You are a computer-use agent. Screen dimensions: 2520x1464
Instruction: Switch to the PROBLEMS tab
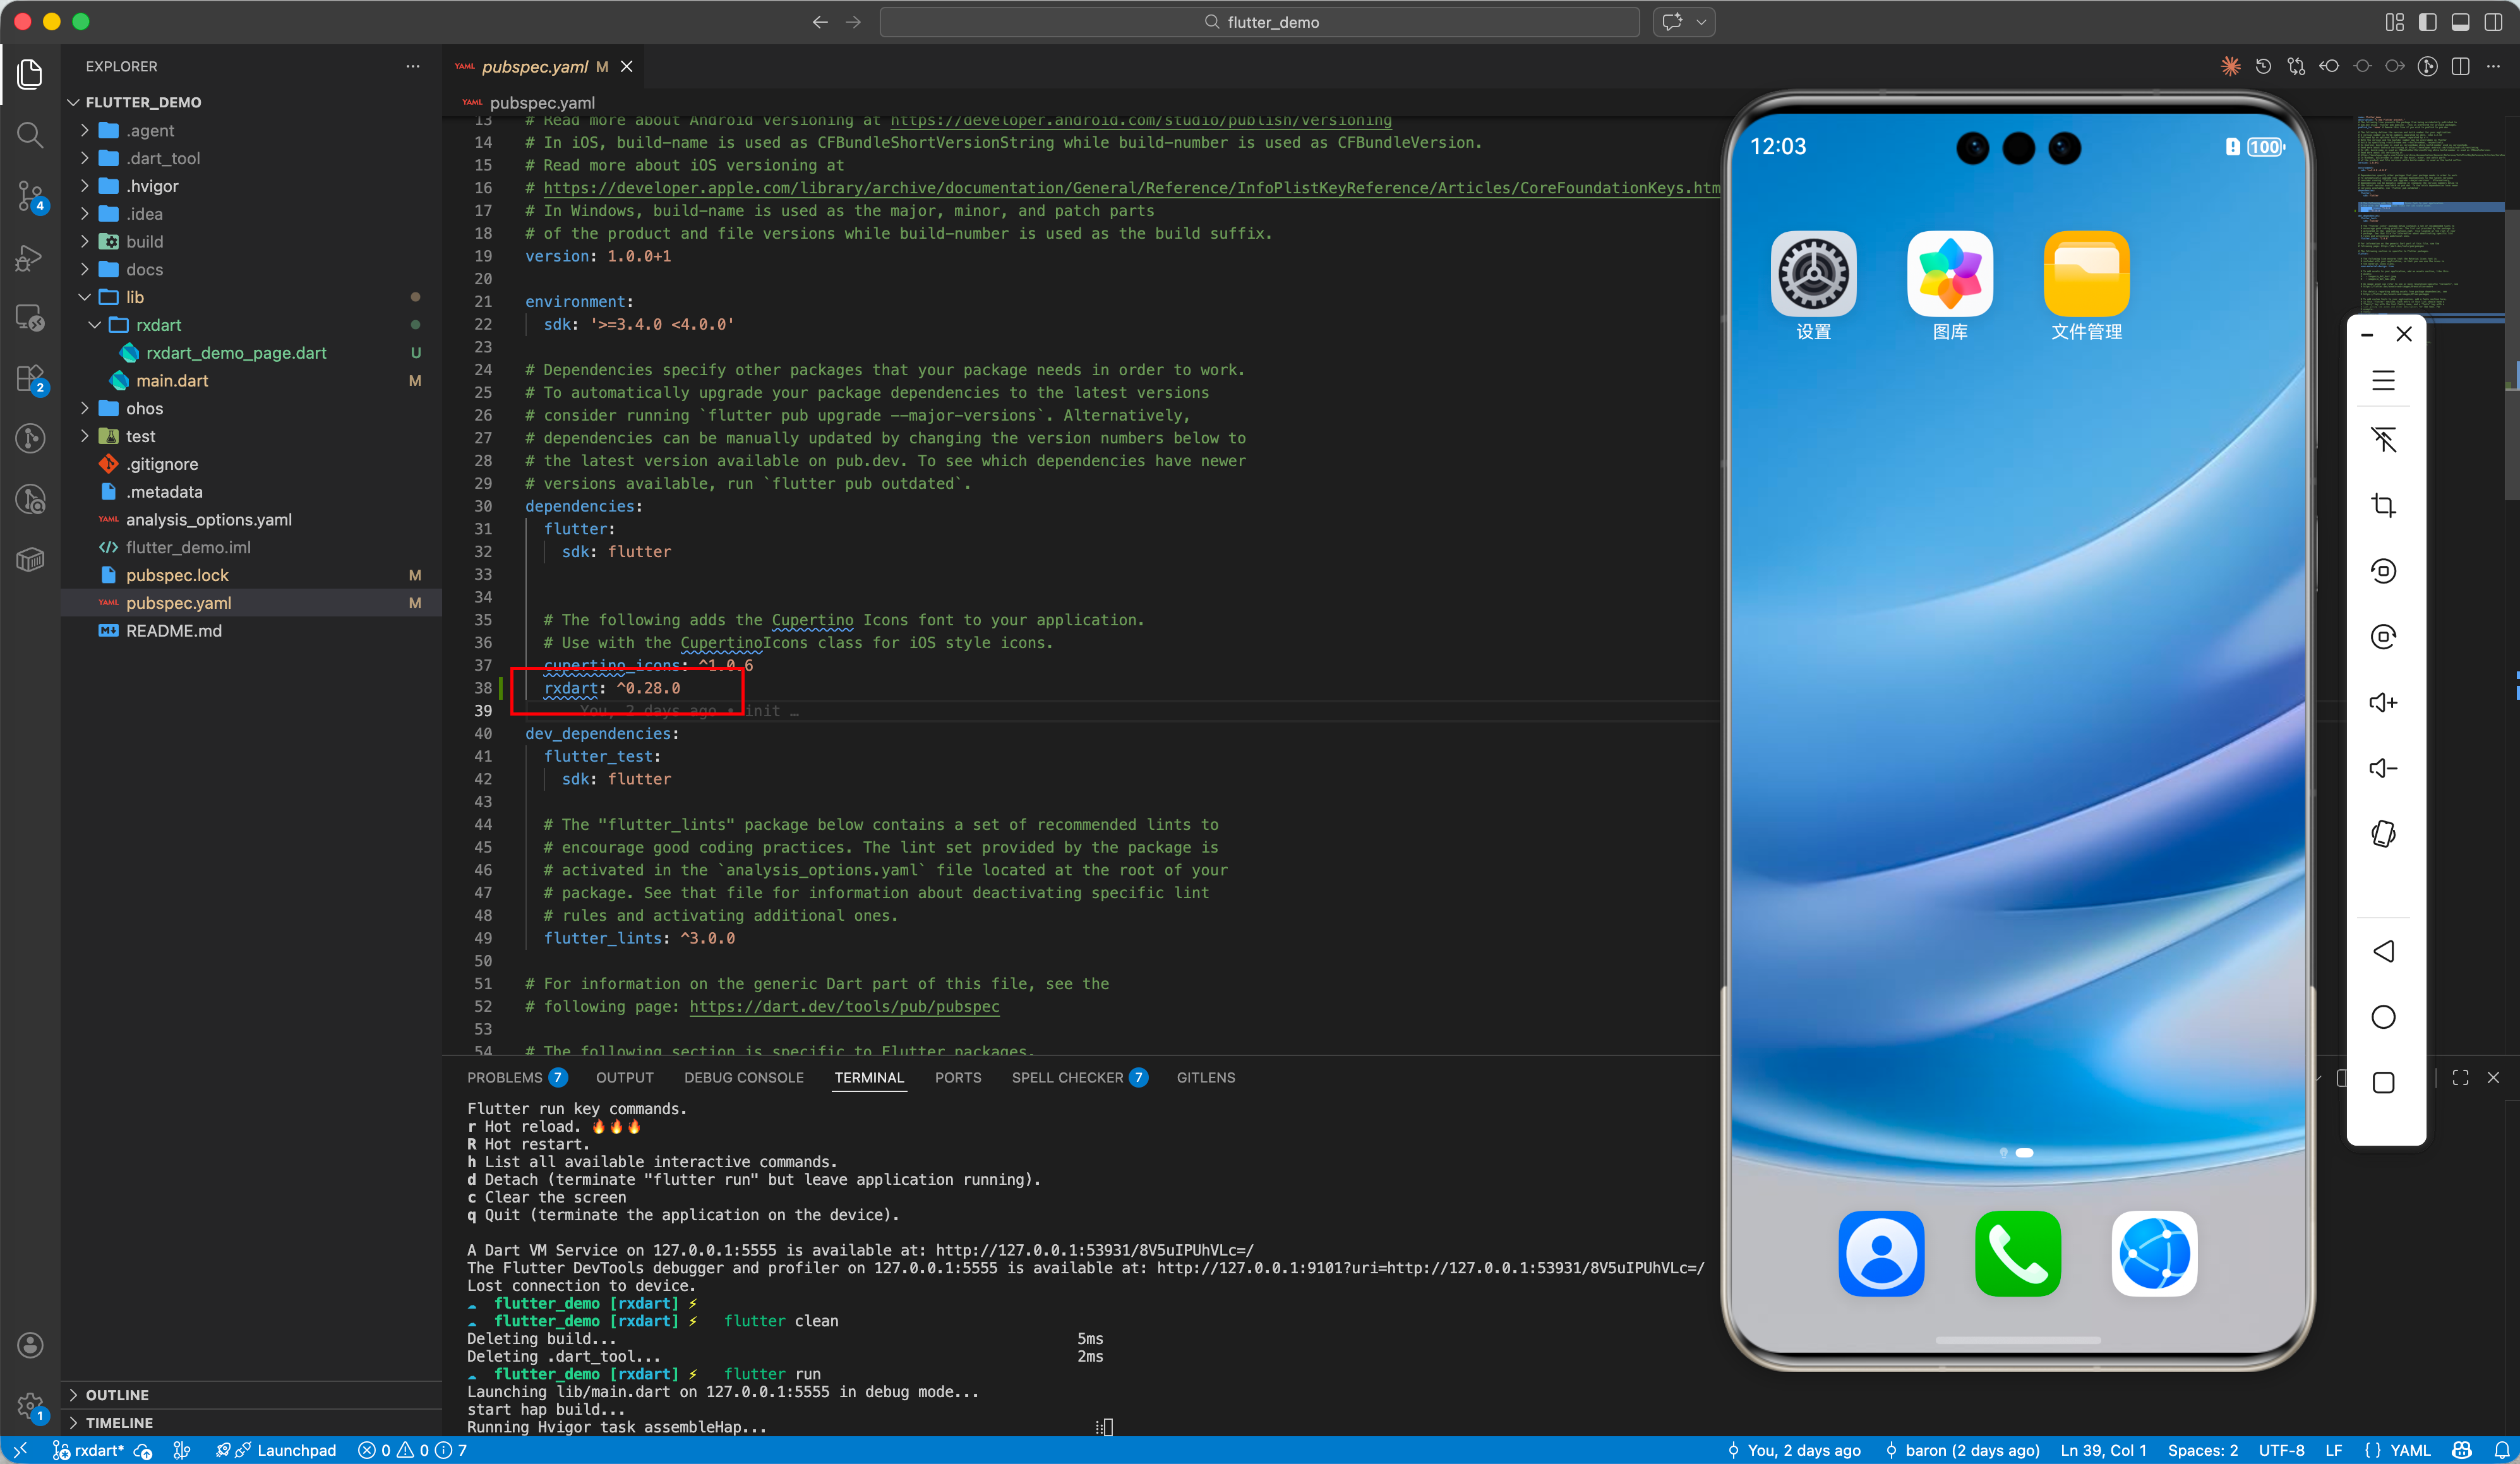[504, 1077]
